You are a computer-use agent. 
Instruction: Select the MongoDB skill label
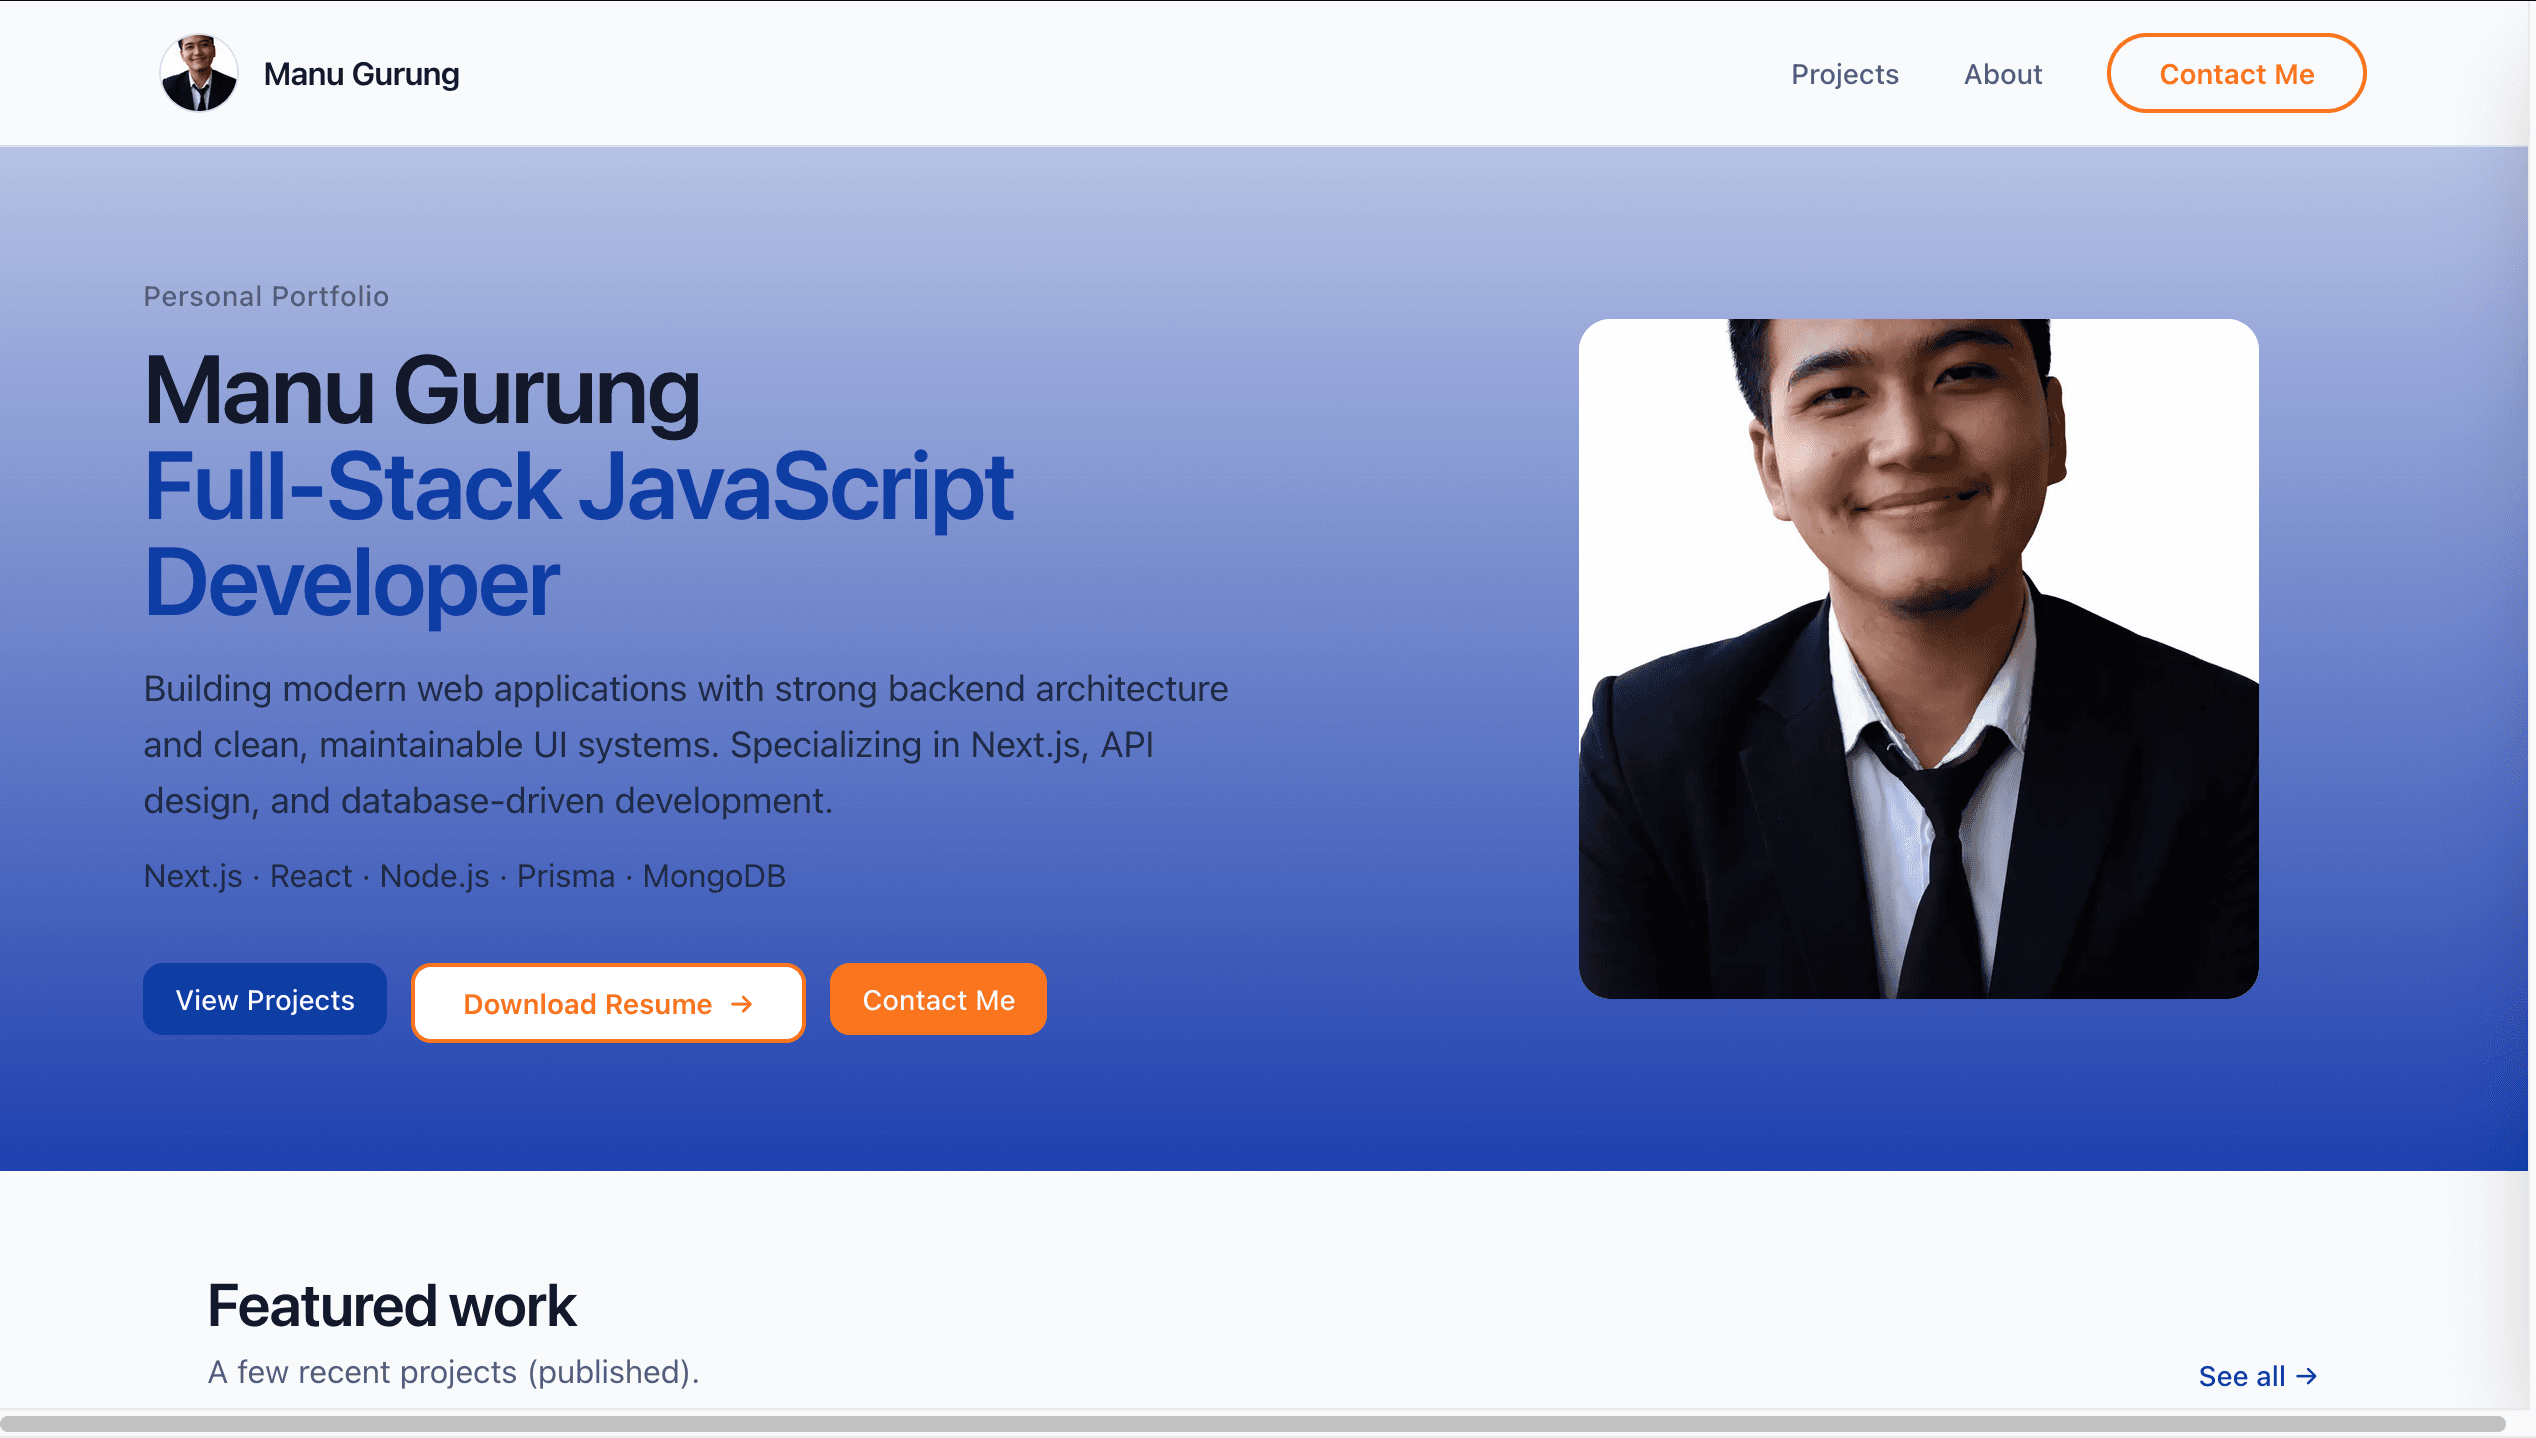pyautogui.click(x=714, y=876)
